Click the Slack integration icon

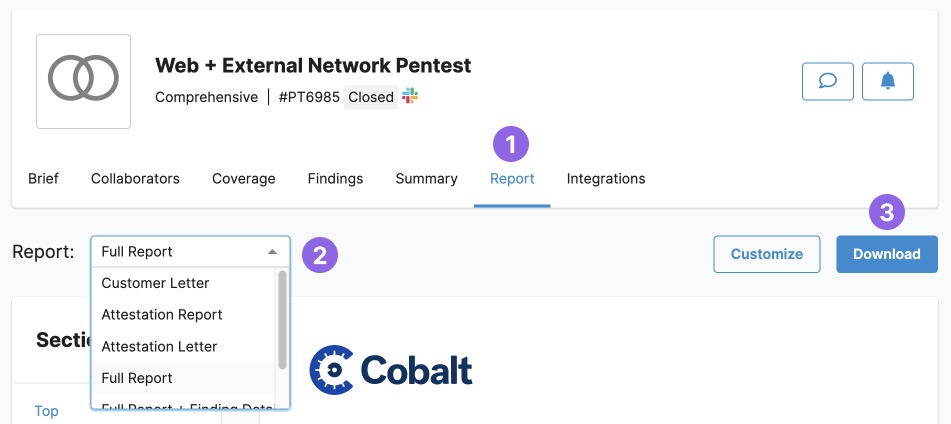point(410,96)
